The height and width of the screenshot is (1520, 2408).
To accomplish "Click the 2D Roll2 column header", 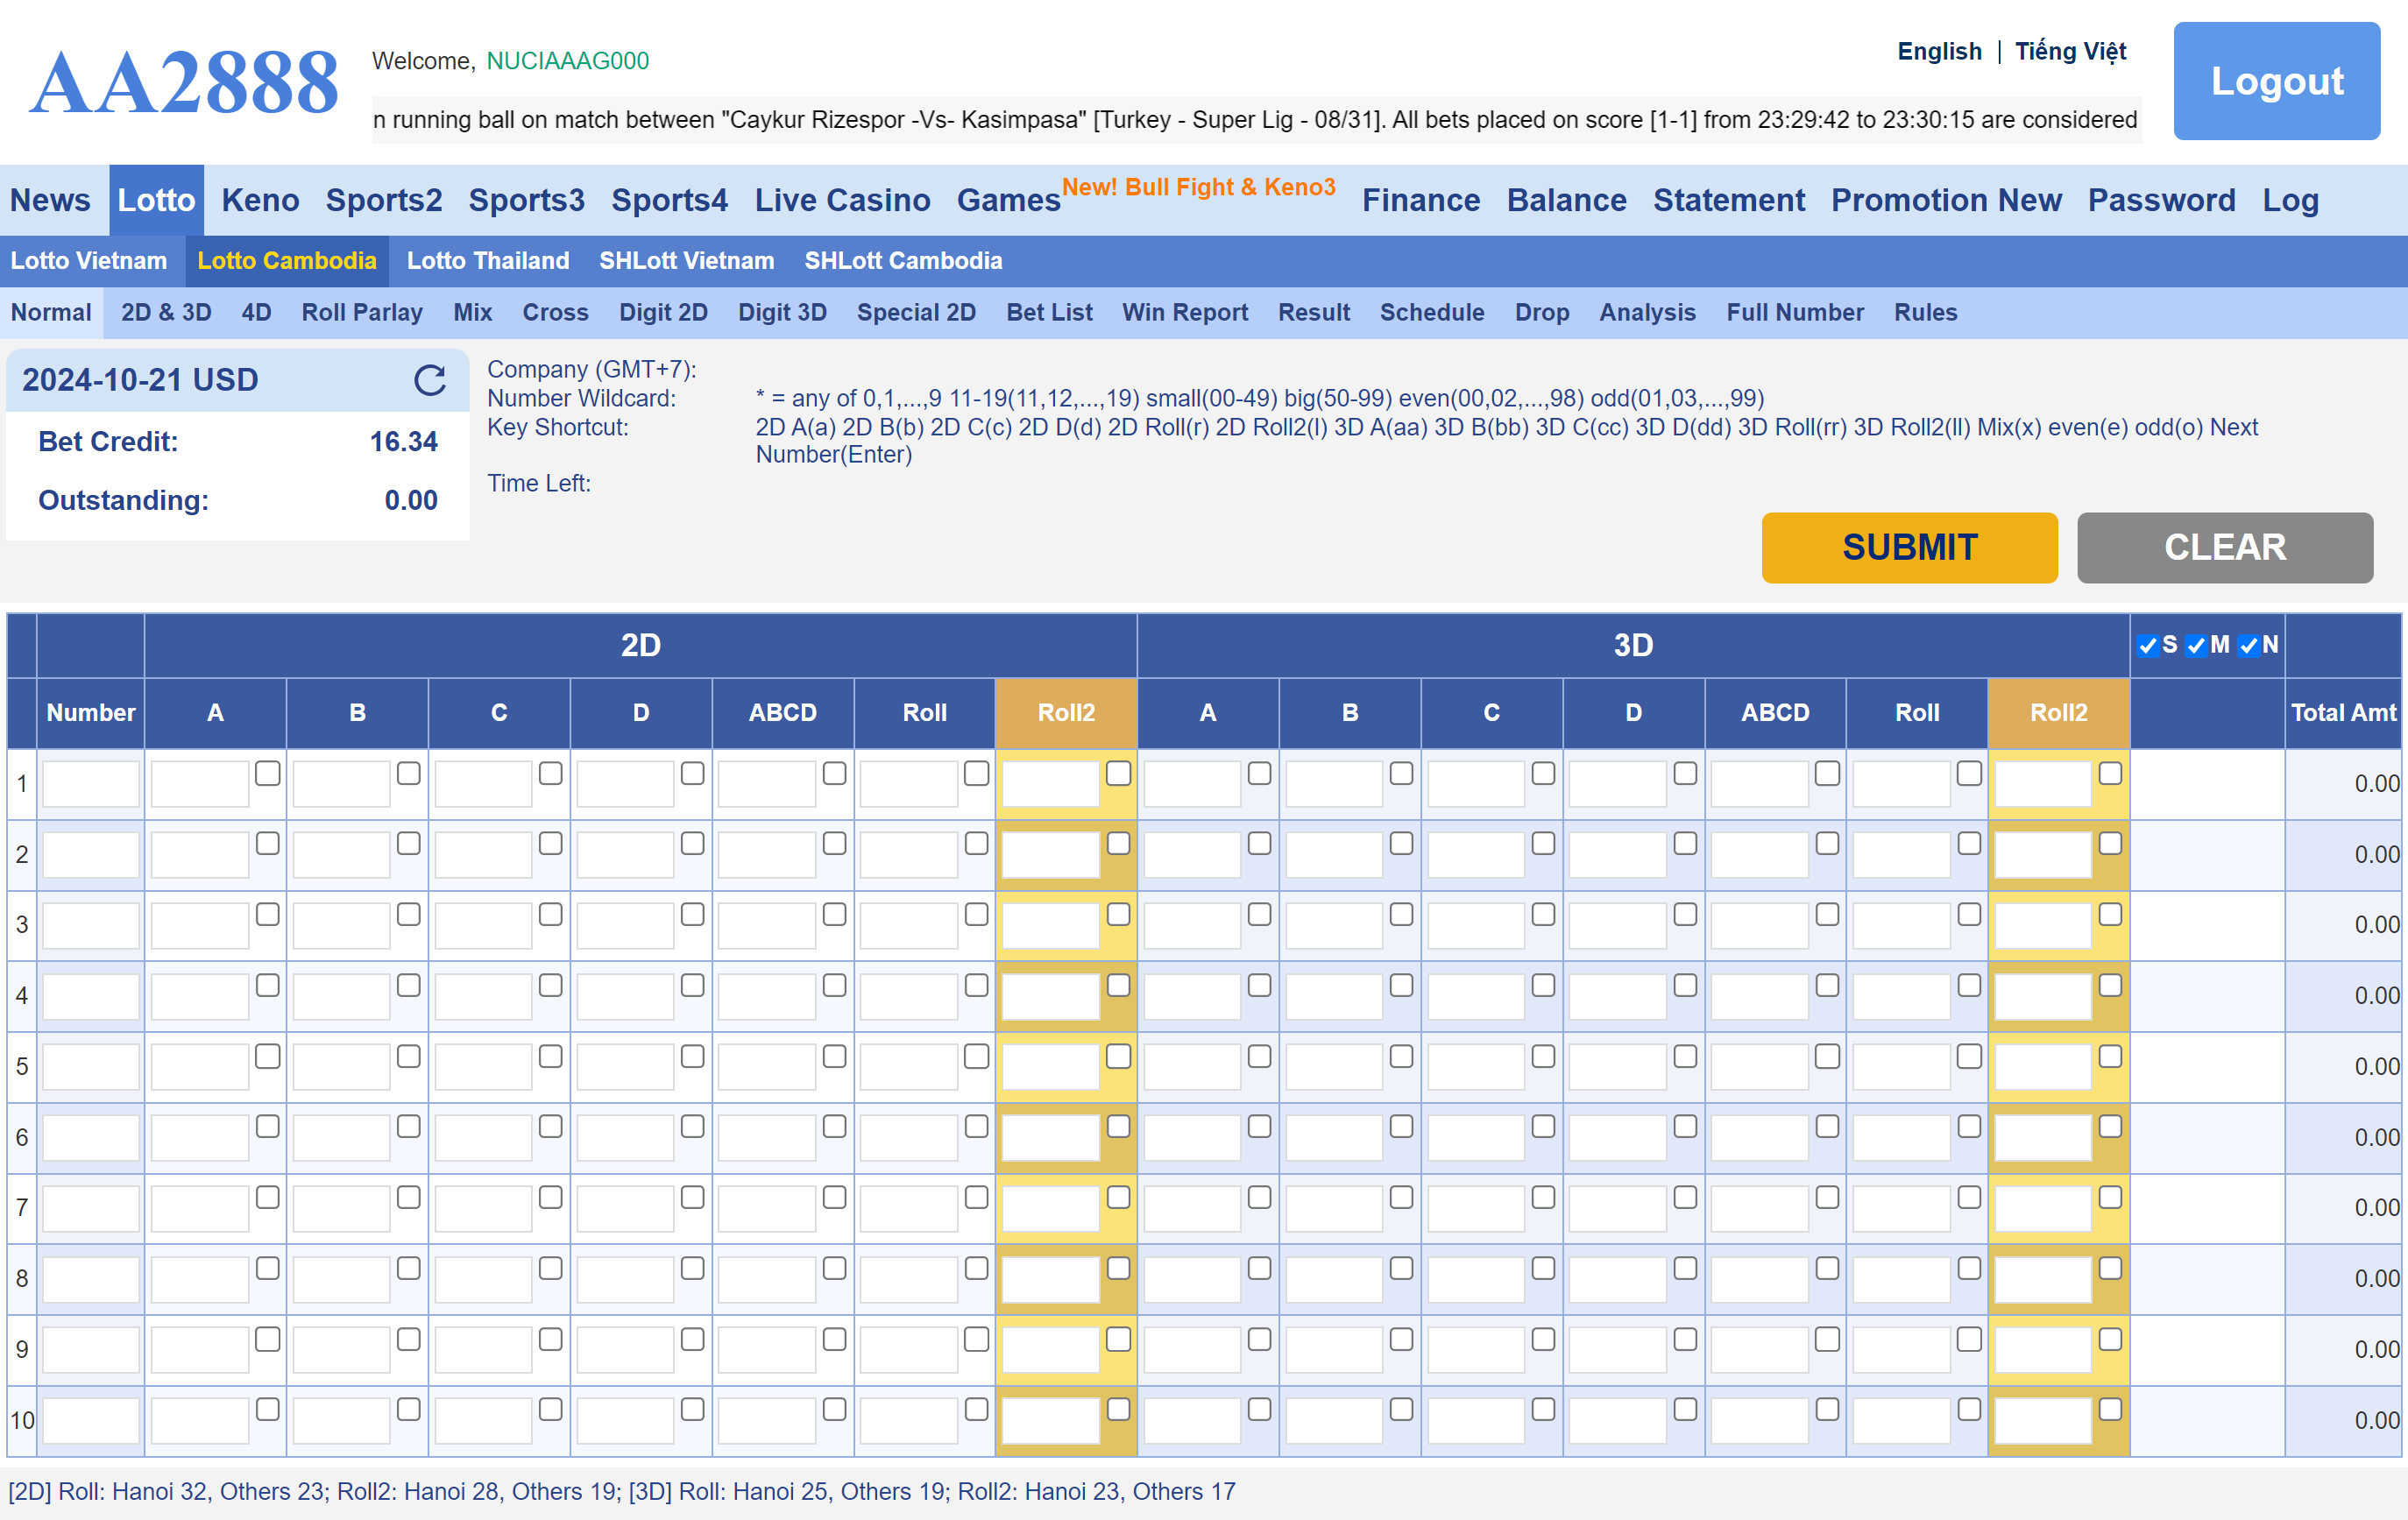I will (x=1066, y=713).
